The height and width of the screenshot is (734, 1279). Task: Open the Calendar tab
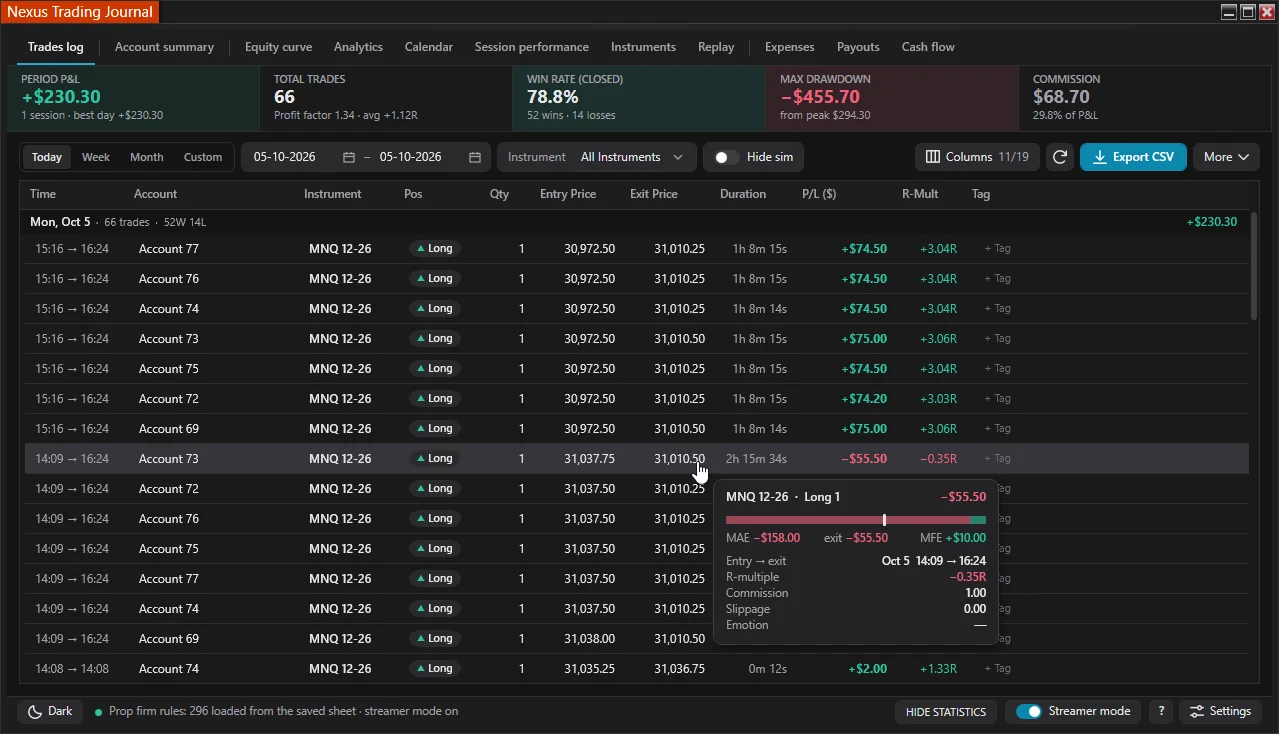click(428, 47)
